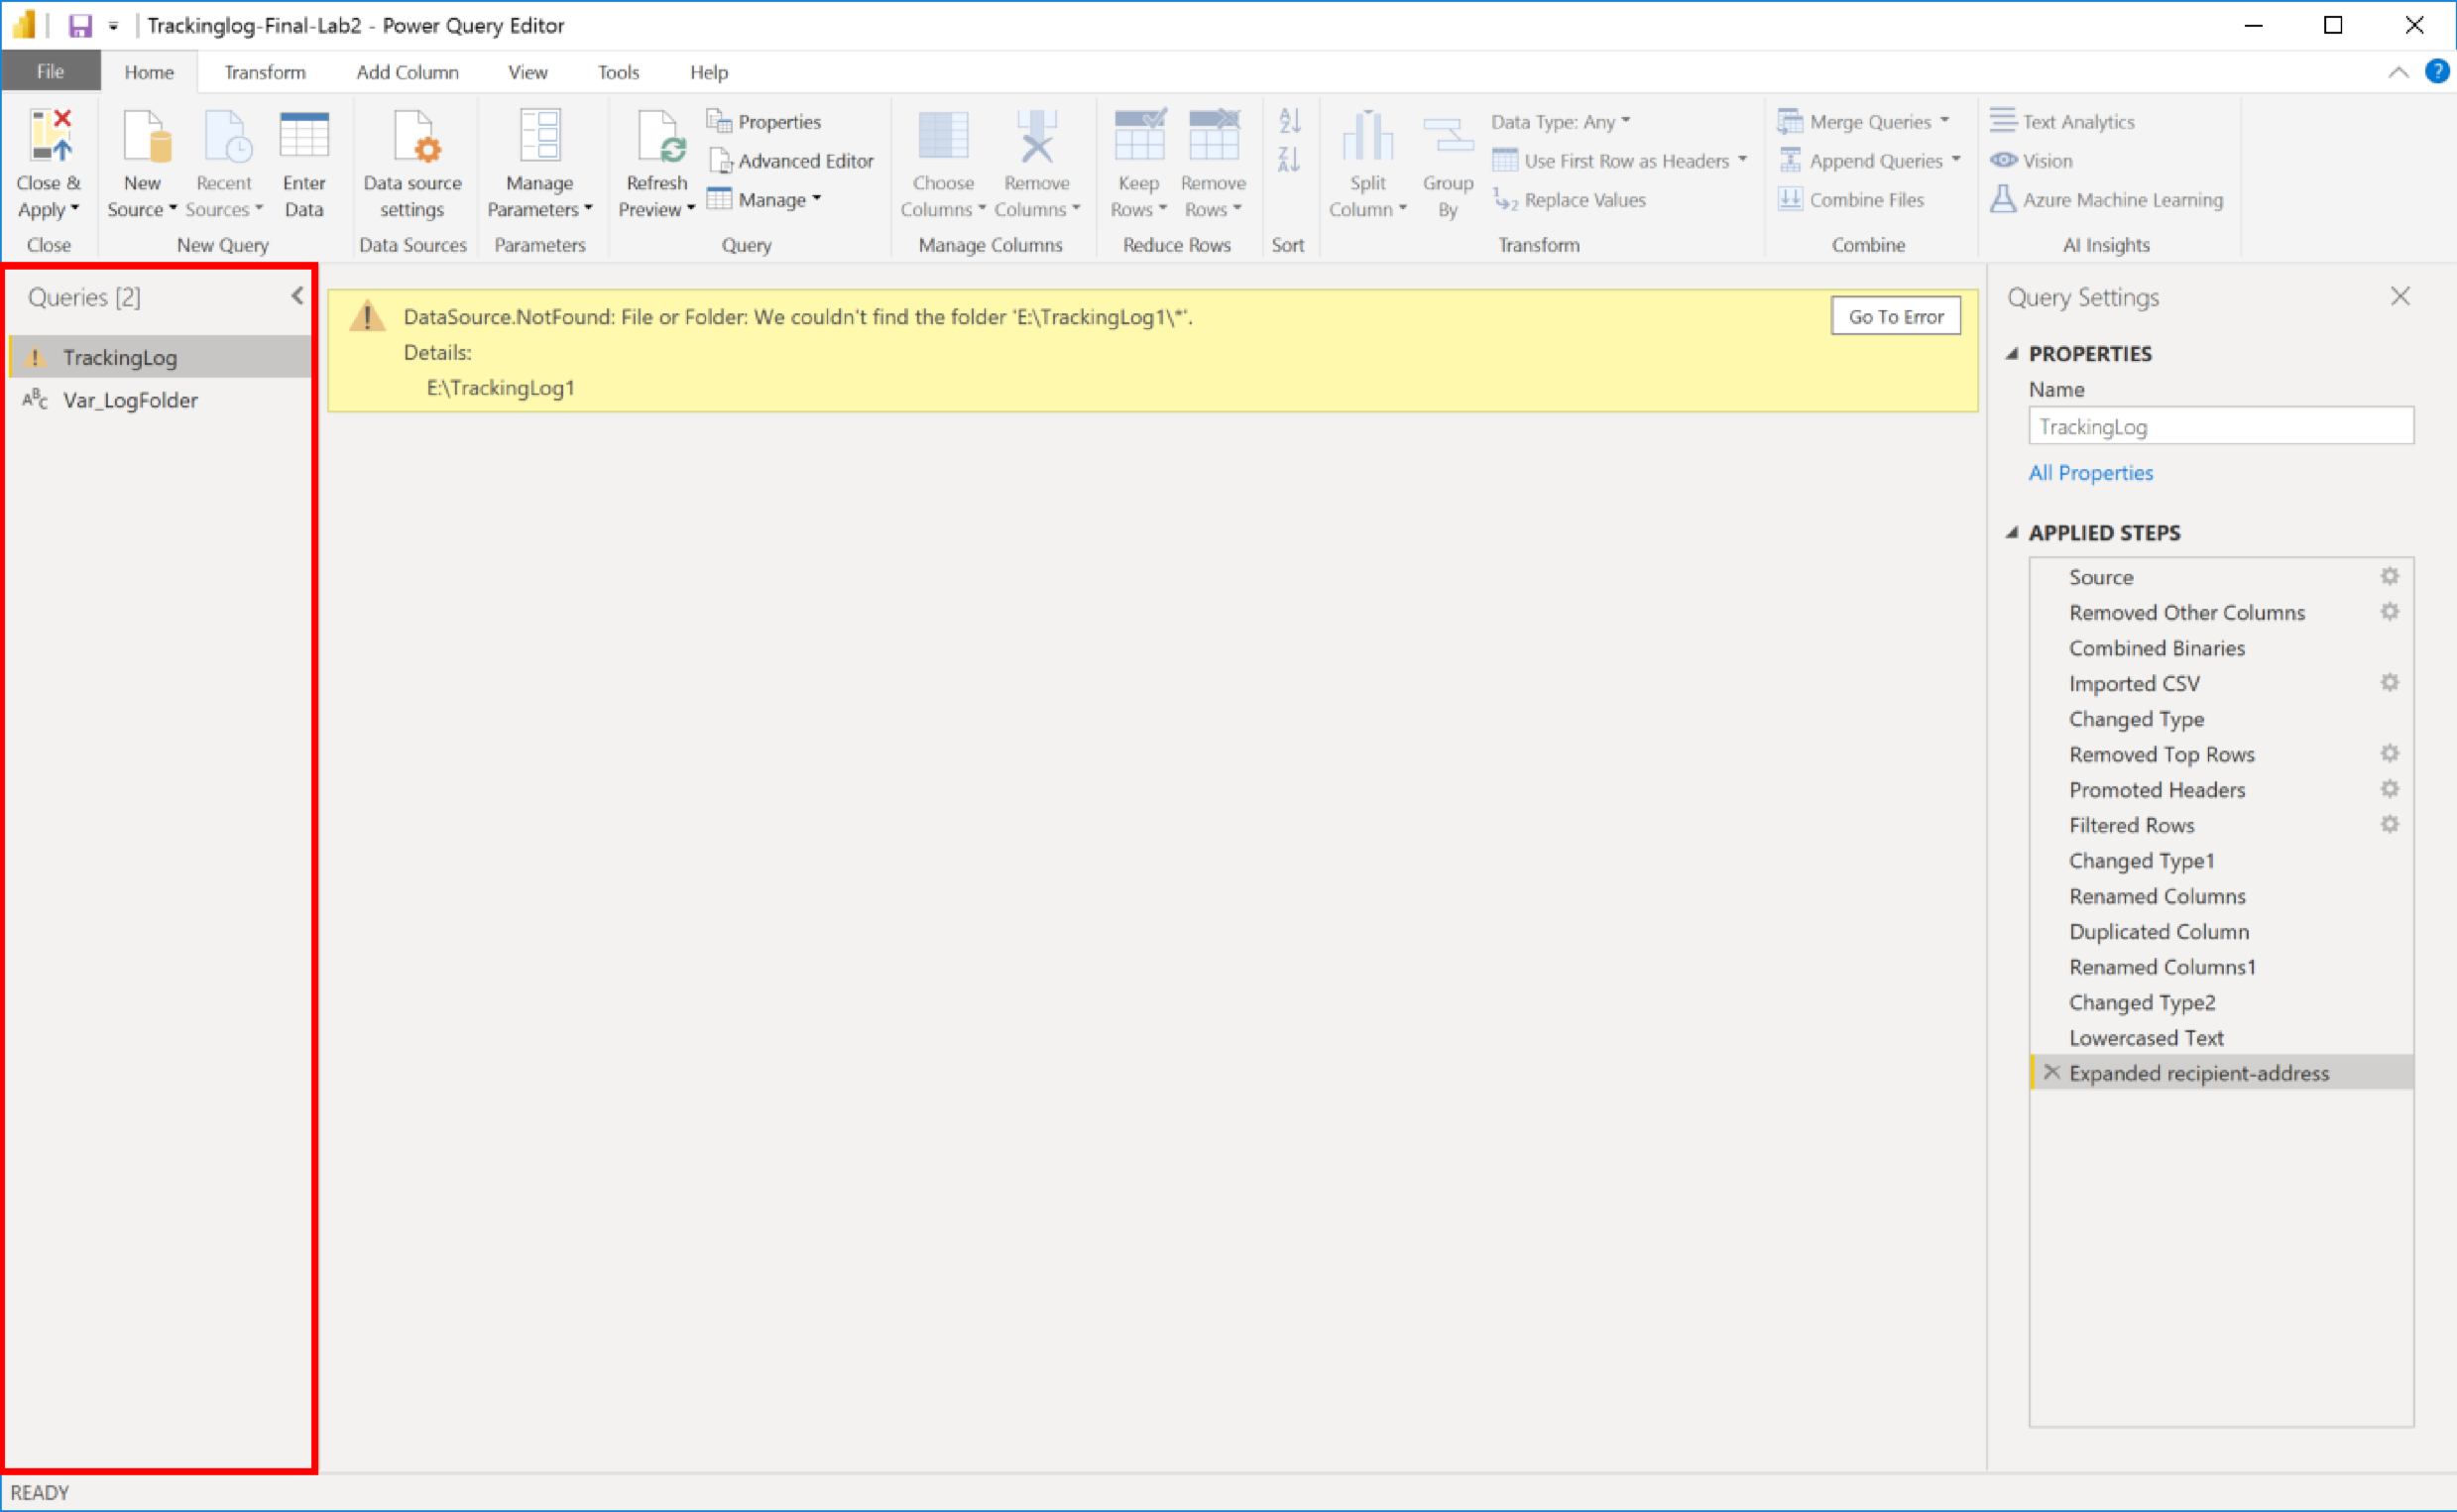The image size is (2457, 1512).
Task: Click the Go To Error button
Action: pos(1894,315)
